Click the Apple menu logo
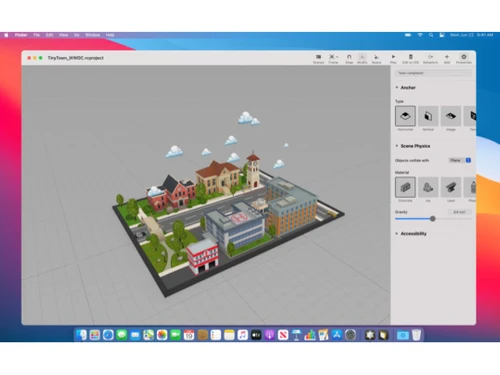Image resolution: width=500 pixels, height=375 pixels. click(6, 35)
